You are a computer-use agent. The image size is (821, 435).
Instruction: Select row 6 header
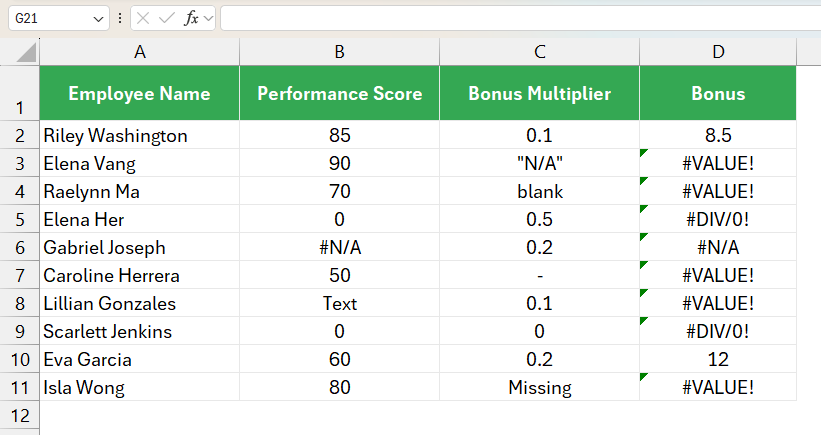[20, 247]
